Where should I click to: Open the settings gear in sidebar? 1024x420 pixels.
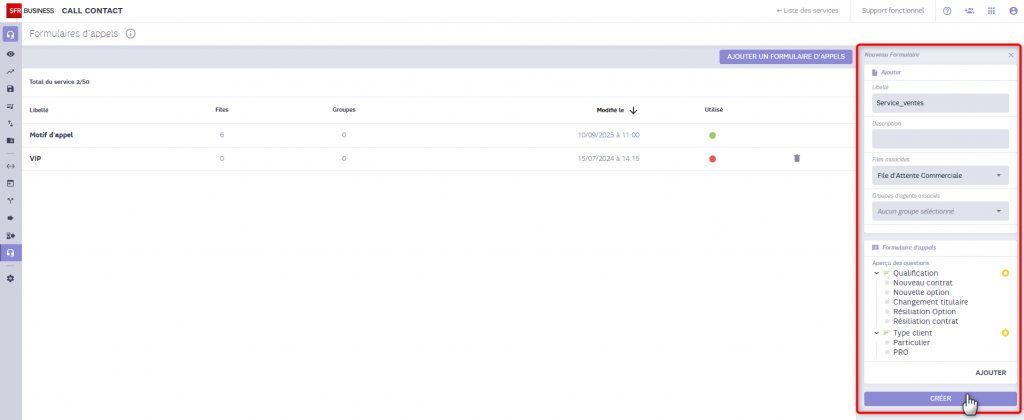point(10,278)
